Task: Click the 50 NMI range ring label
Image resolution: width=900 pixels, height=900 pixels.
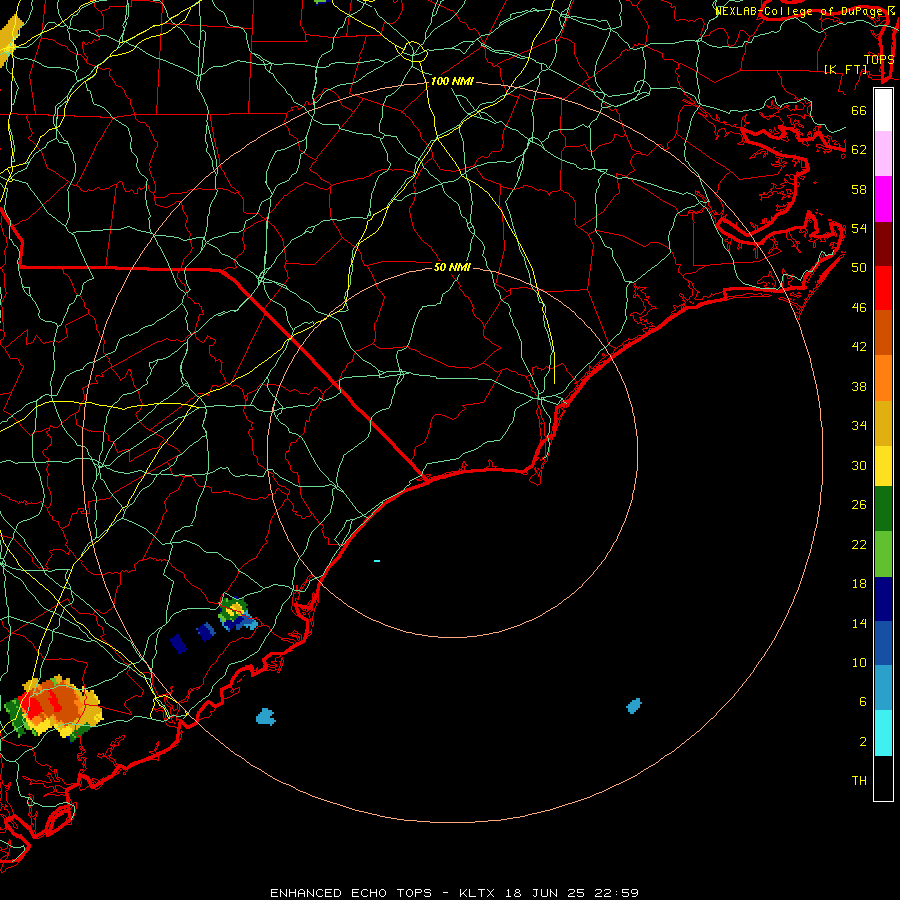Action: coord(452,267)
